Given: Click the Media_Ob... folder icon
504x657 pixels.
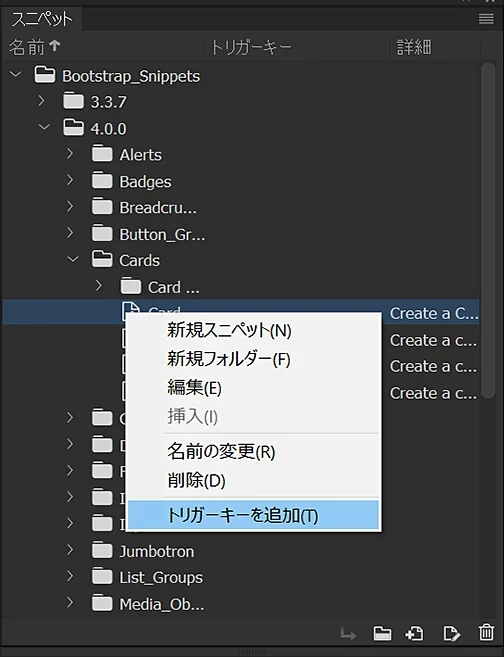Looking at the screenshot, I should (x=102, y=603).
